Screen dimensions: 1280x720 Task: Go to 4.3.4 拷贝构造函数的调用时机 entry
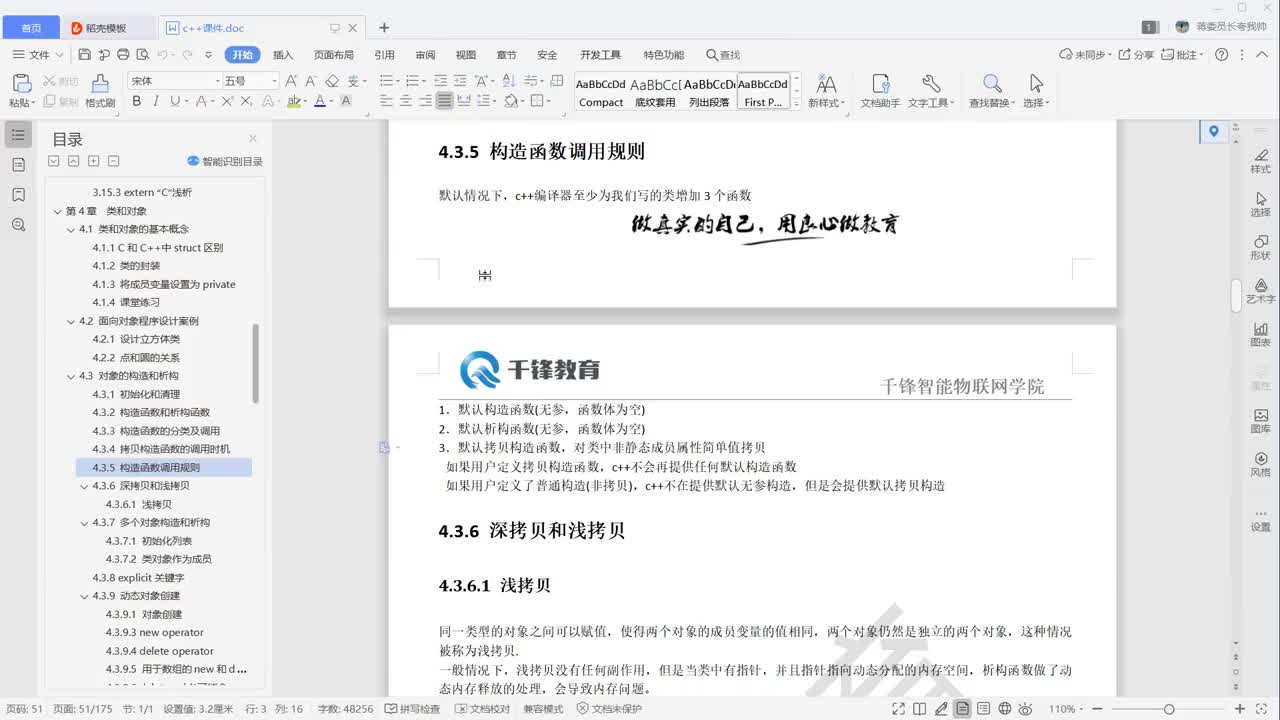click(161, 449)
